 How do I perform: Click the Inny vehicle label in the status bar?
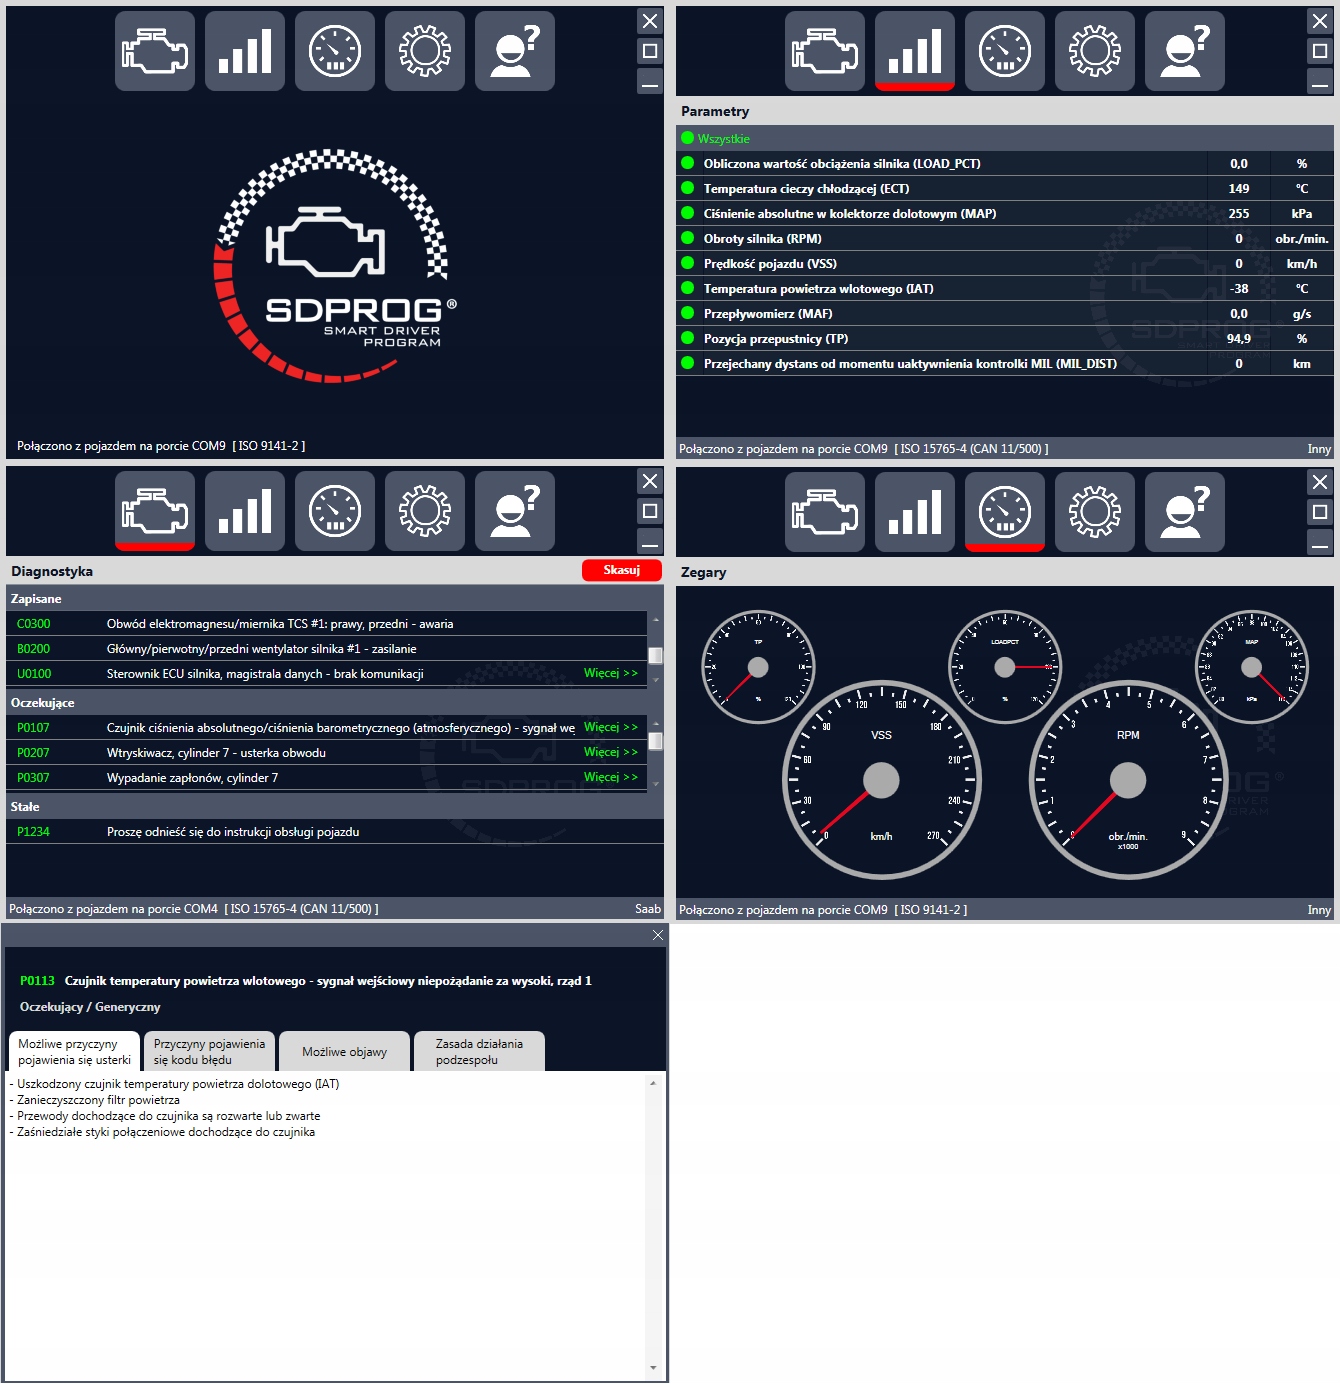point(1320,450)
